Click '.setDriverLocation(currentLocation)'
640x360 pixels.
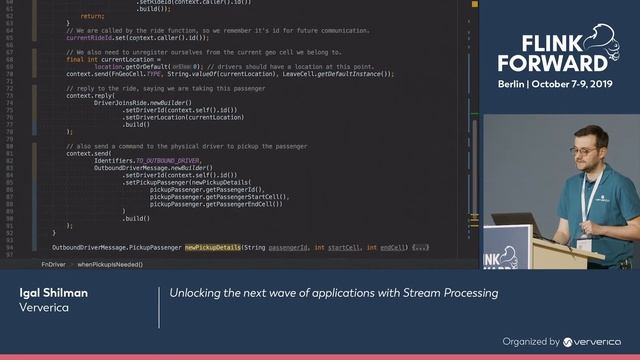click(x=183, y=118)
